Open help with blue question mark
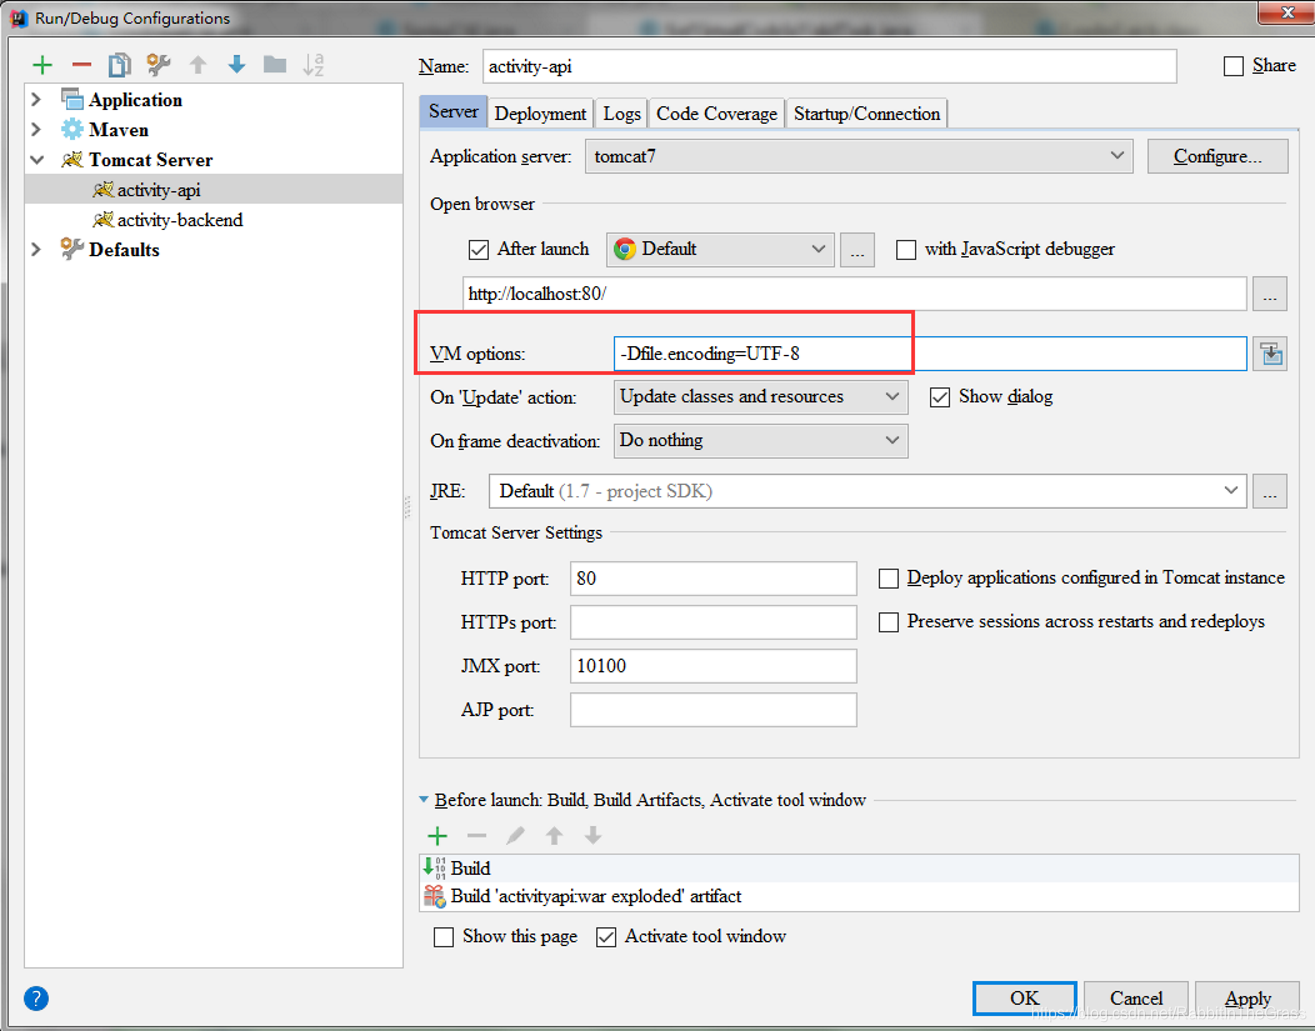 pyautogui.click(x=36, y=998)
